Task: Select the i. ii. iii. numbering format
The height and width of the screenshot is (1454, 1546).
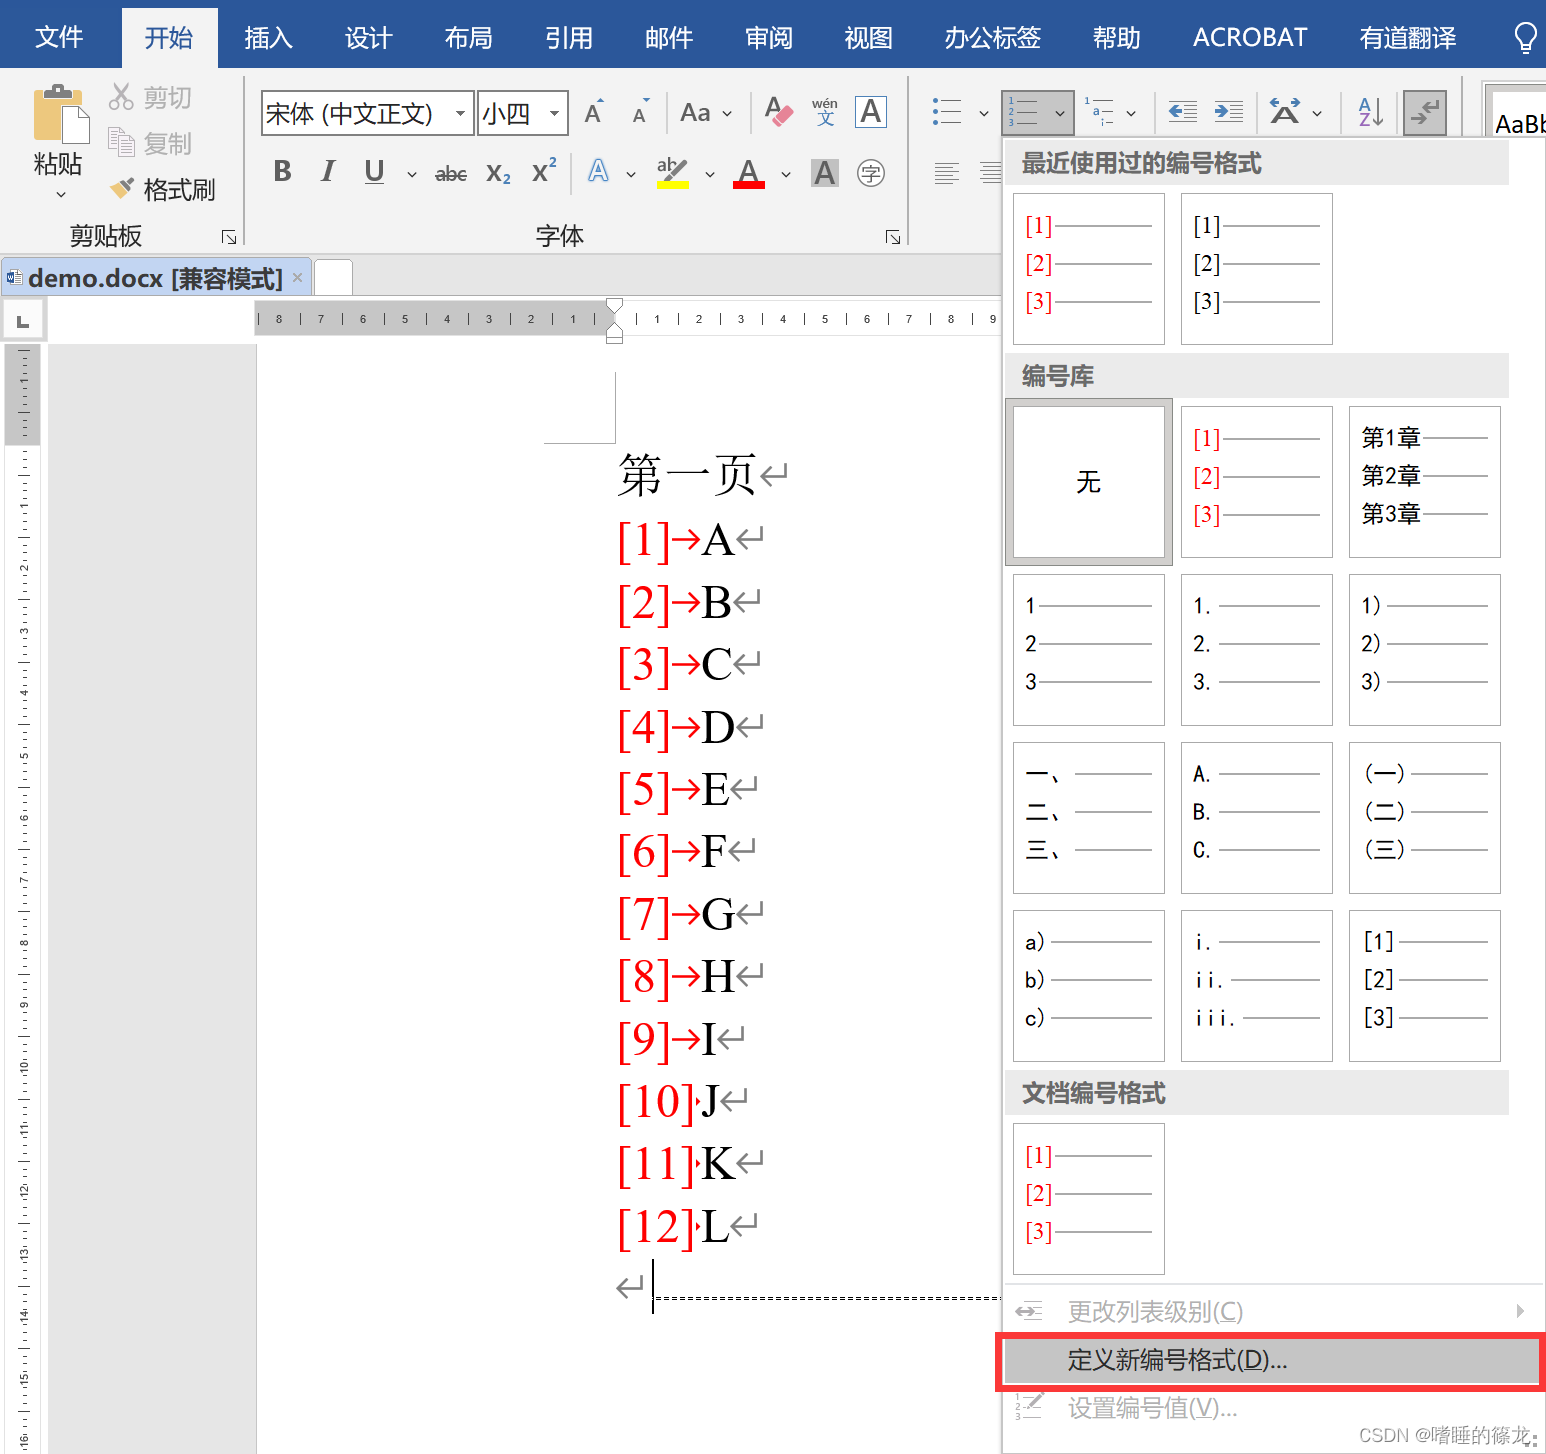Action: click(x=1257, y=986)
